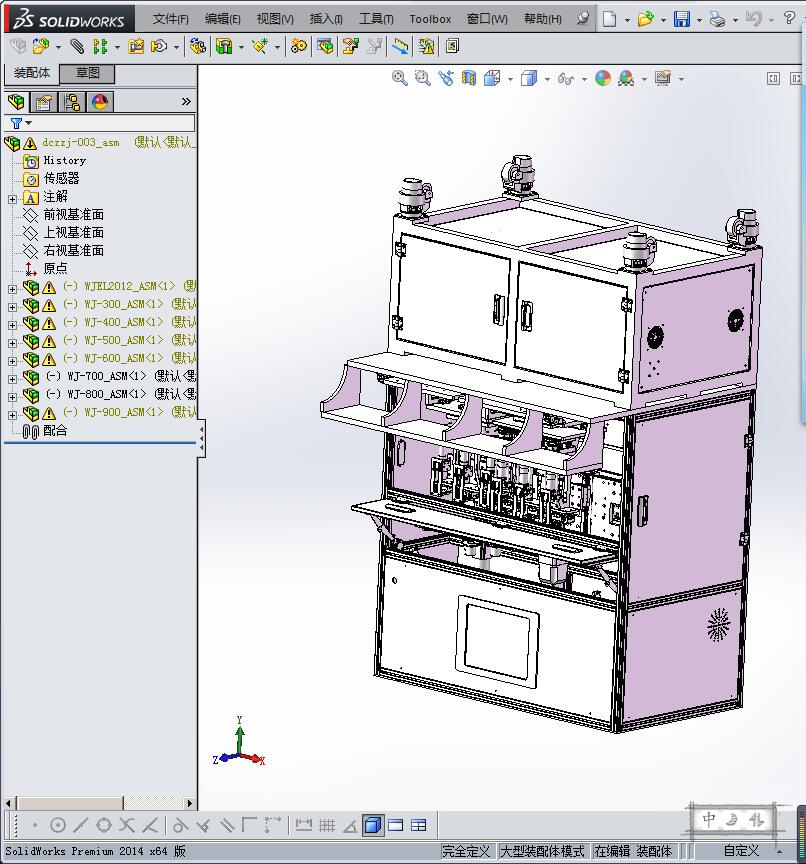
Task: Open the 文件(F) menu
Action: pyautogui.click(x=171, y=19)
